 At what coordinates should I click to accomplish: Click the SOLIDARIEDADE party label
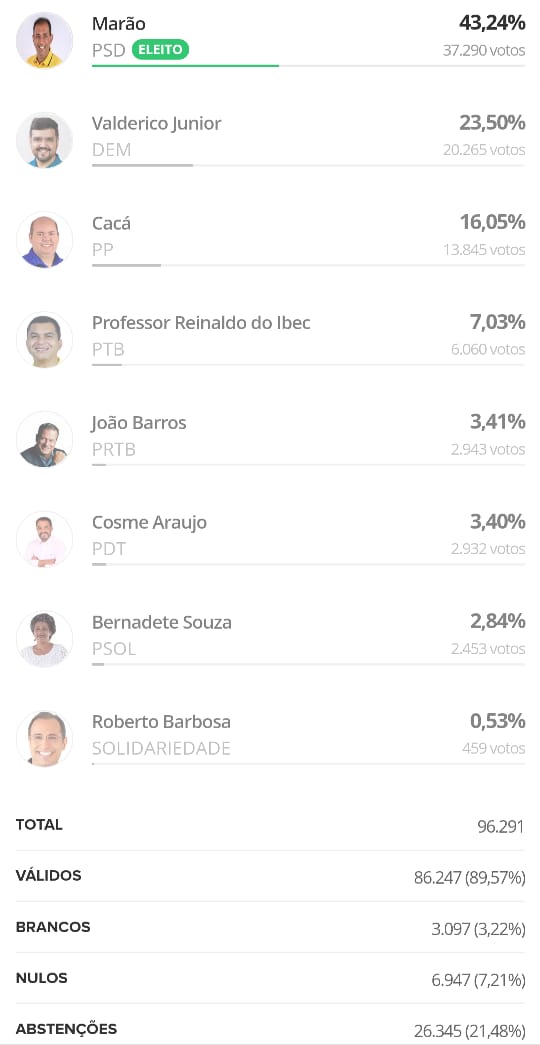[x=161, y=748]
